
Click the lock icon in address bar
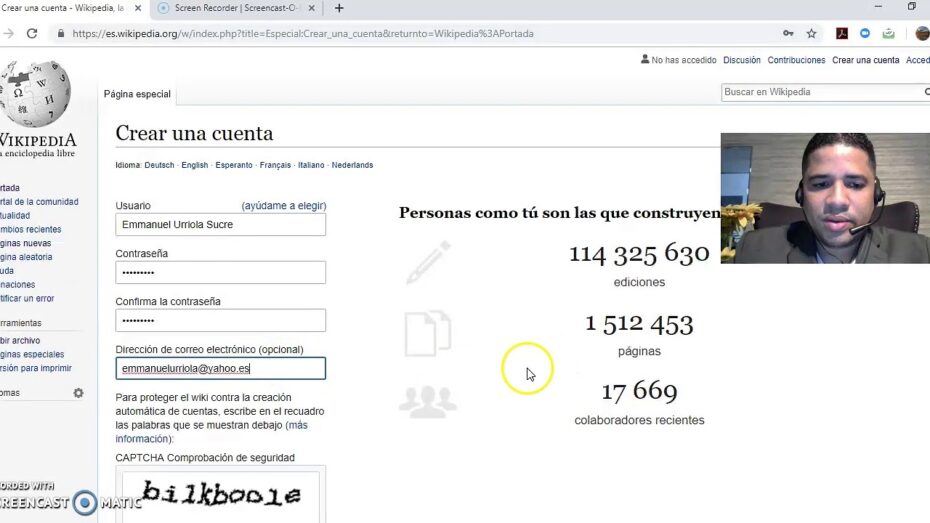pyautogui.click(x=60, y=34)
